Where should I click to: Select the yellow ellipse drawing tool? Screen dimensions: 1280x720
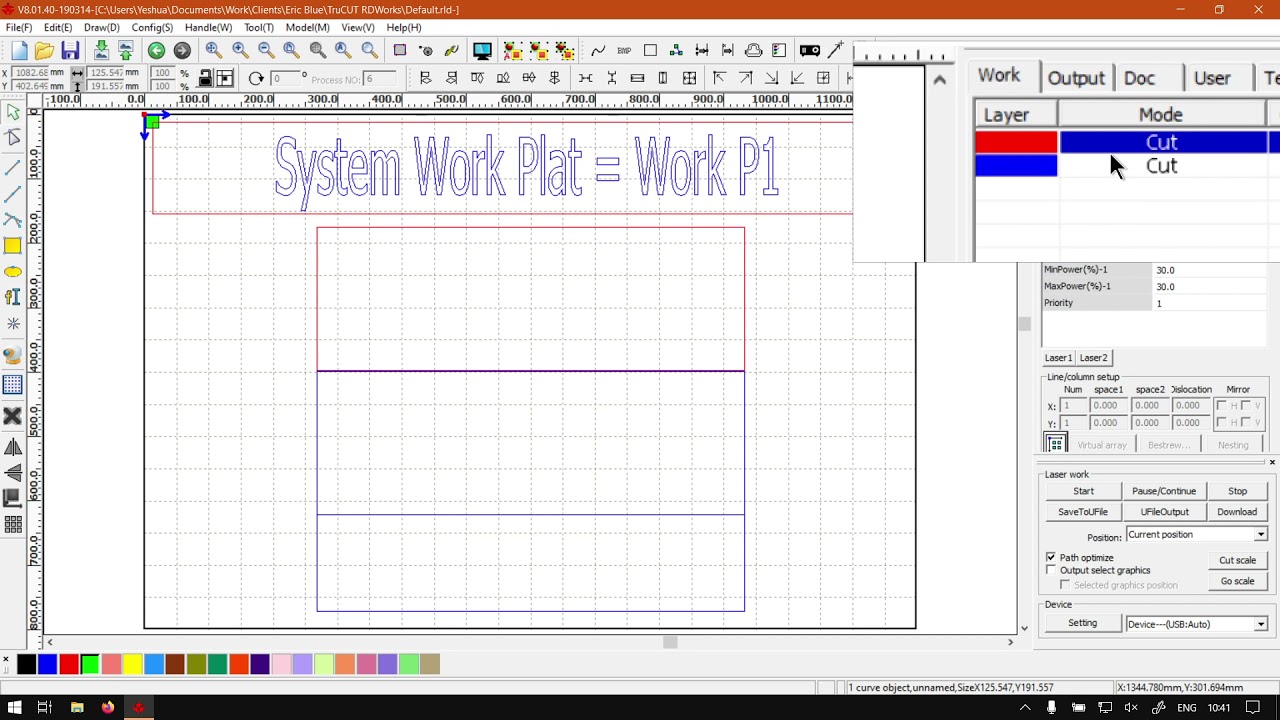click(x=13, y=272)
